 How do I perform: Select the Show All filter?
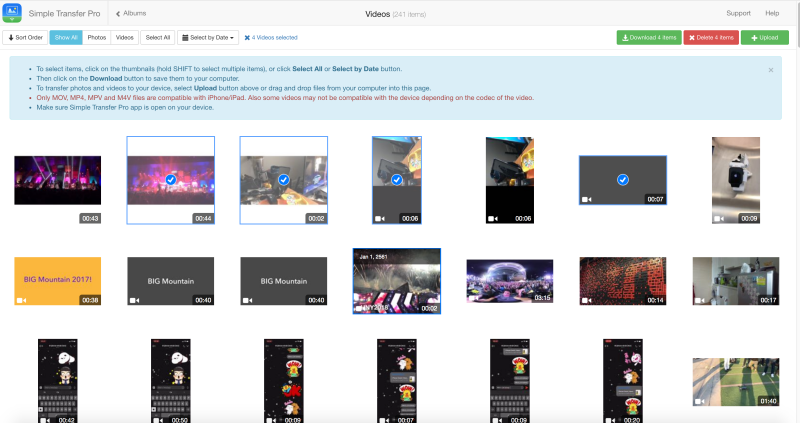coord(65,38)
